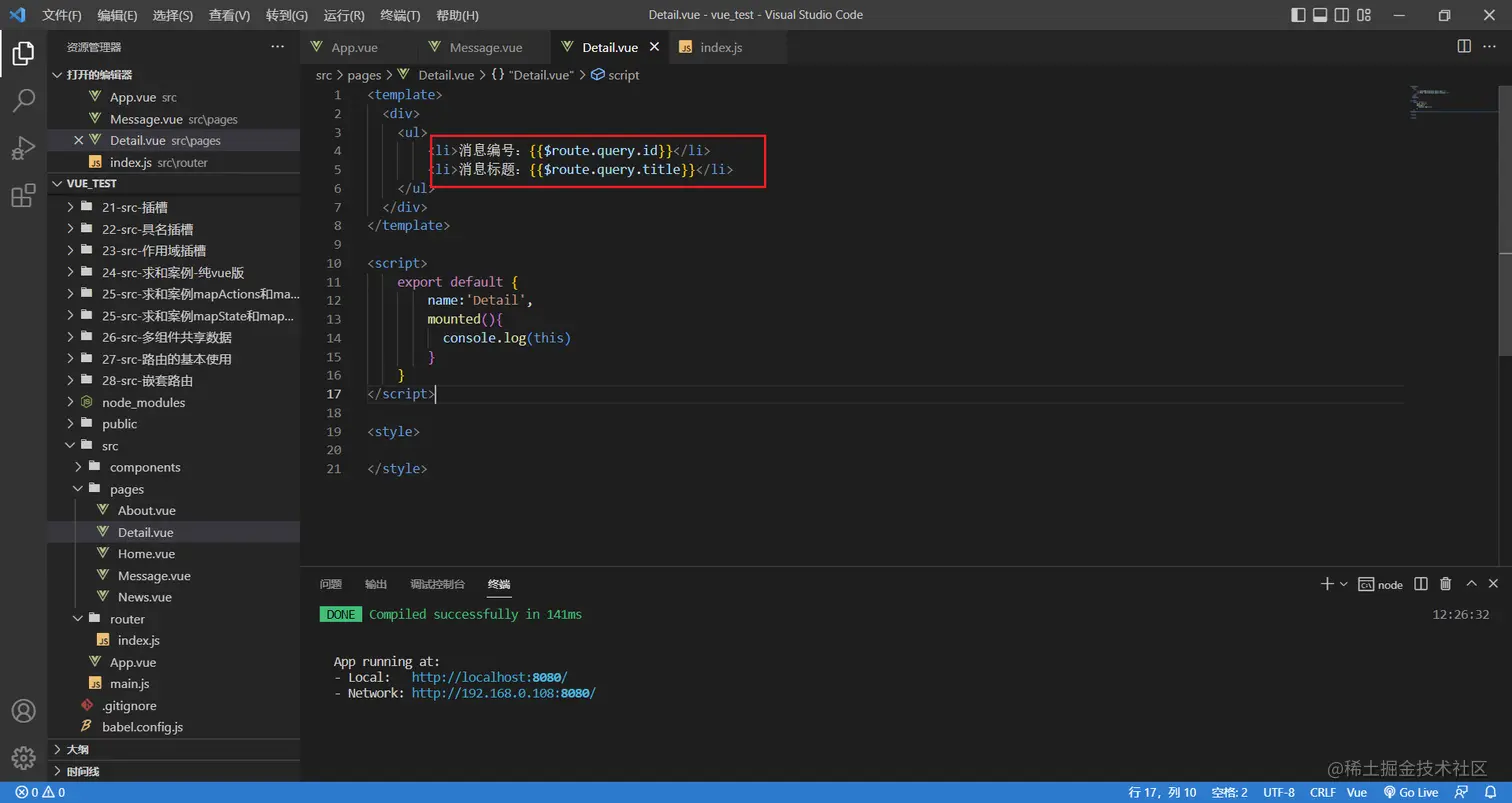Open babel.config.js in the file tree
The width and height of the screenshot is (1512, 803).
(174, 727)
